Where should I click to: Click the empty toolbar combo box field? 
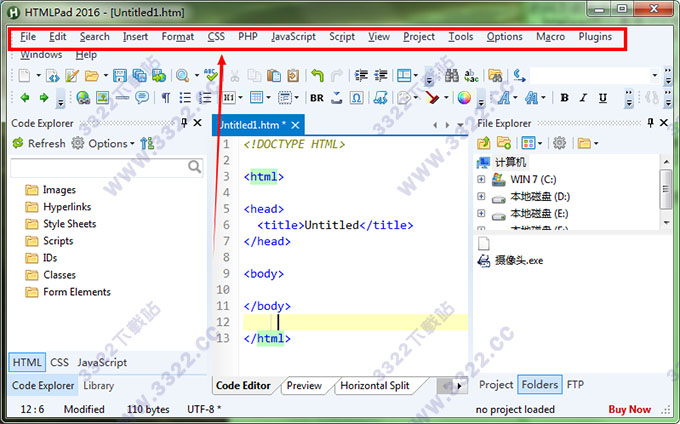[x=594, y=76]
